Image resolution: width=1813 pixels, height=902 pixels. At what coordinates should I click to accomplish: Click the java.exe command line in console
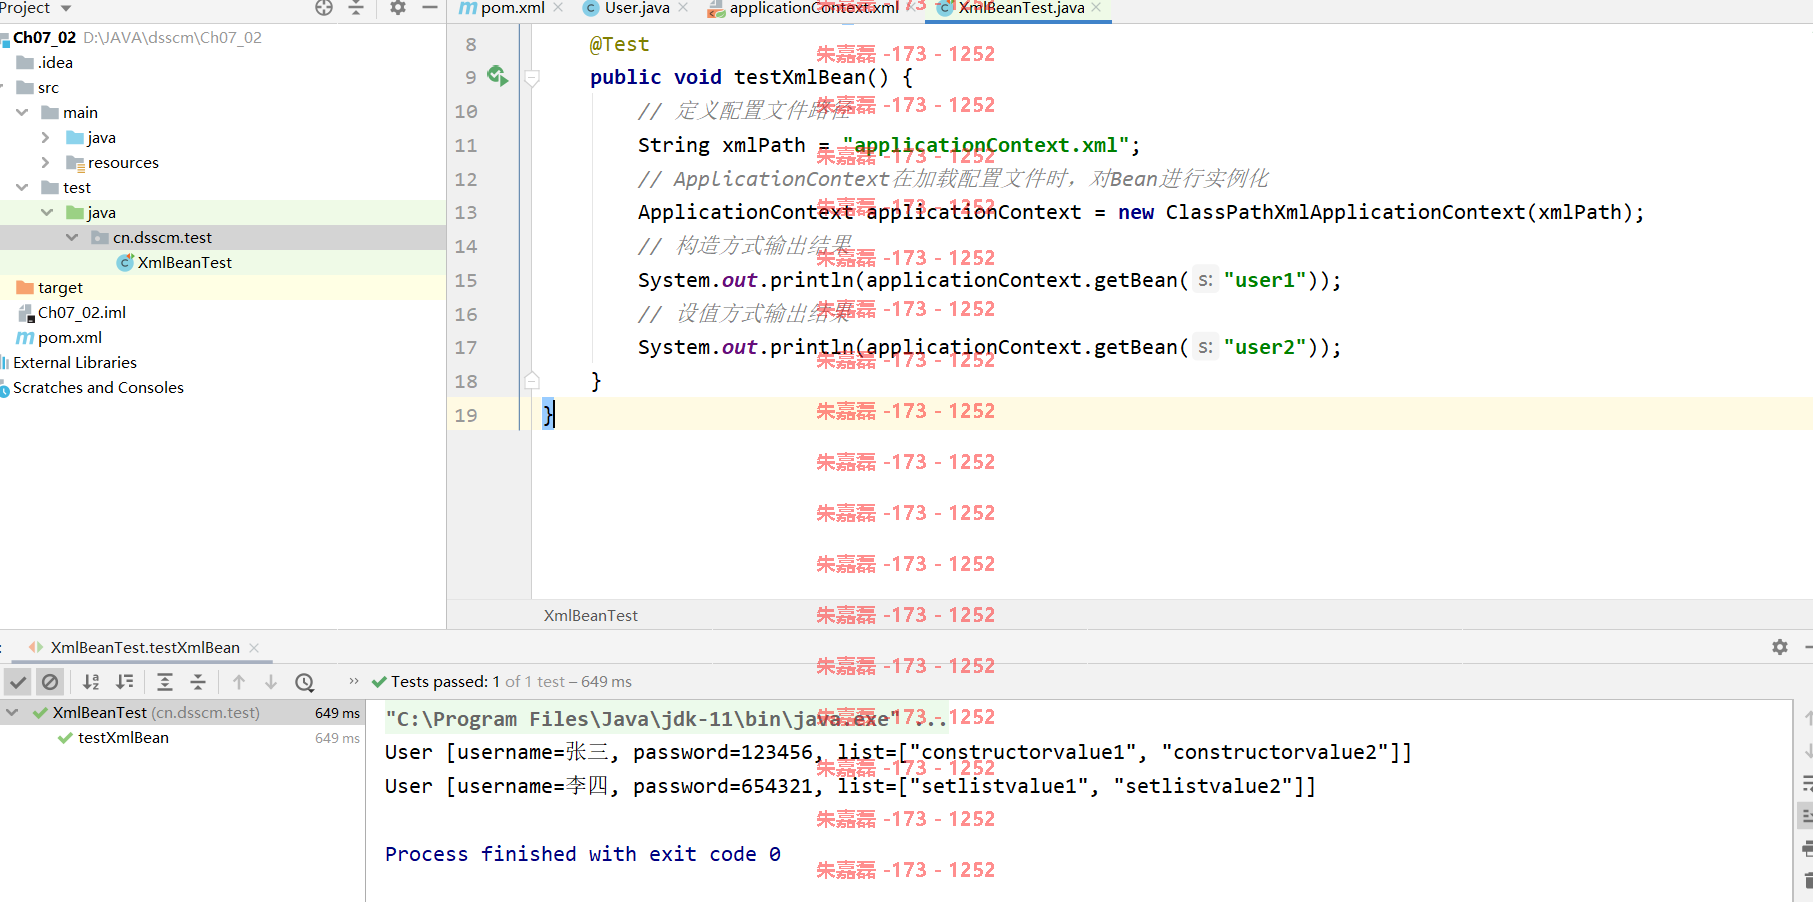pyautogui.click(x=665, y=719)
